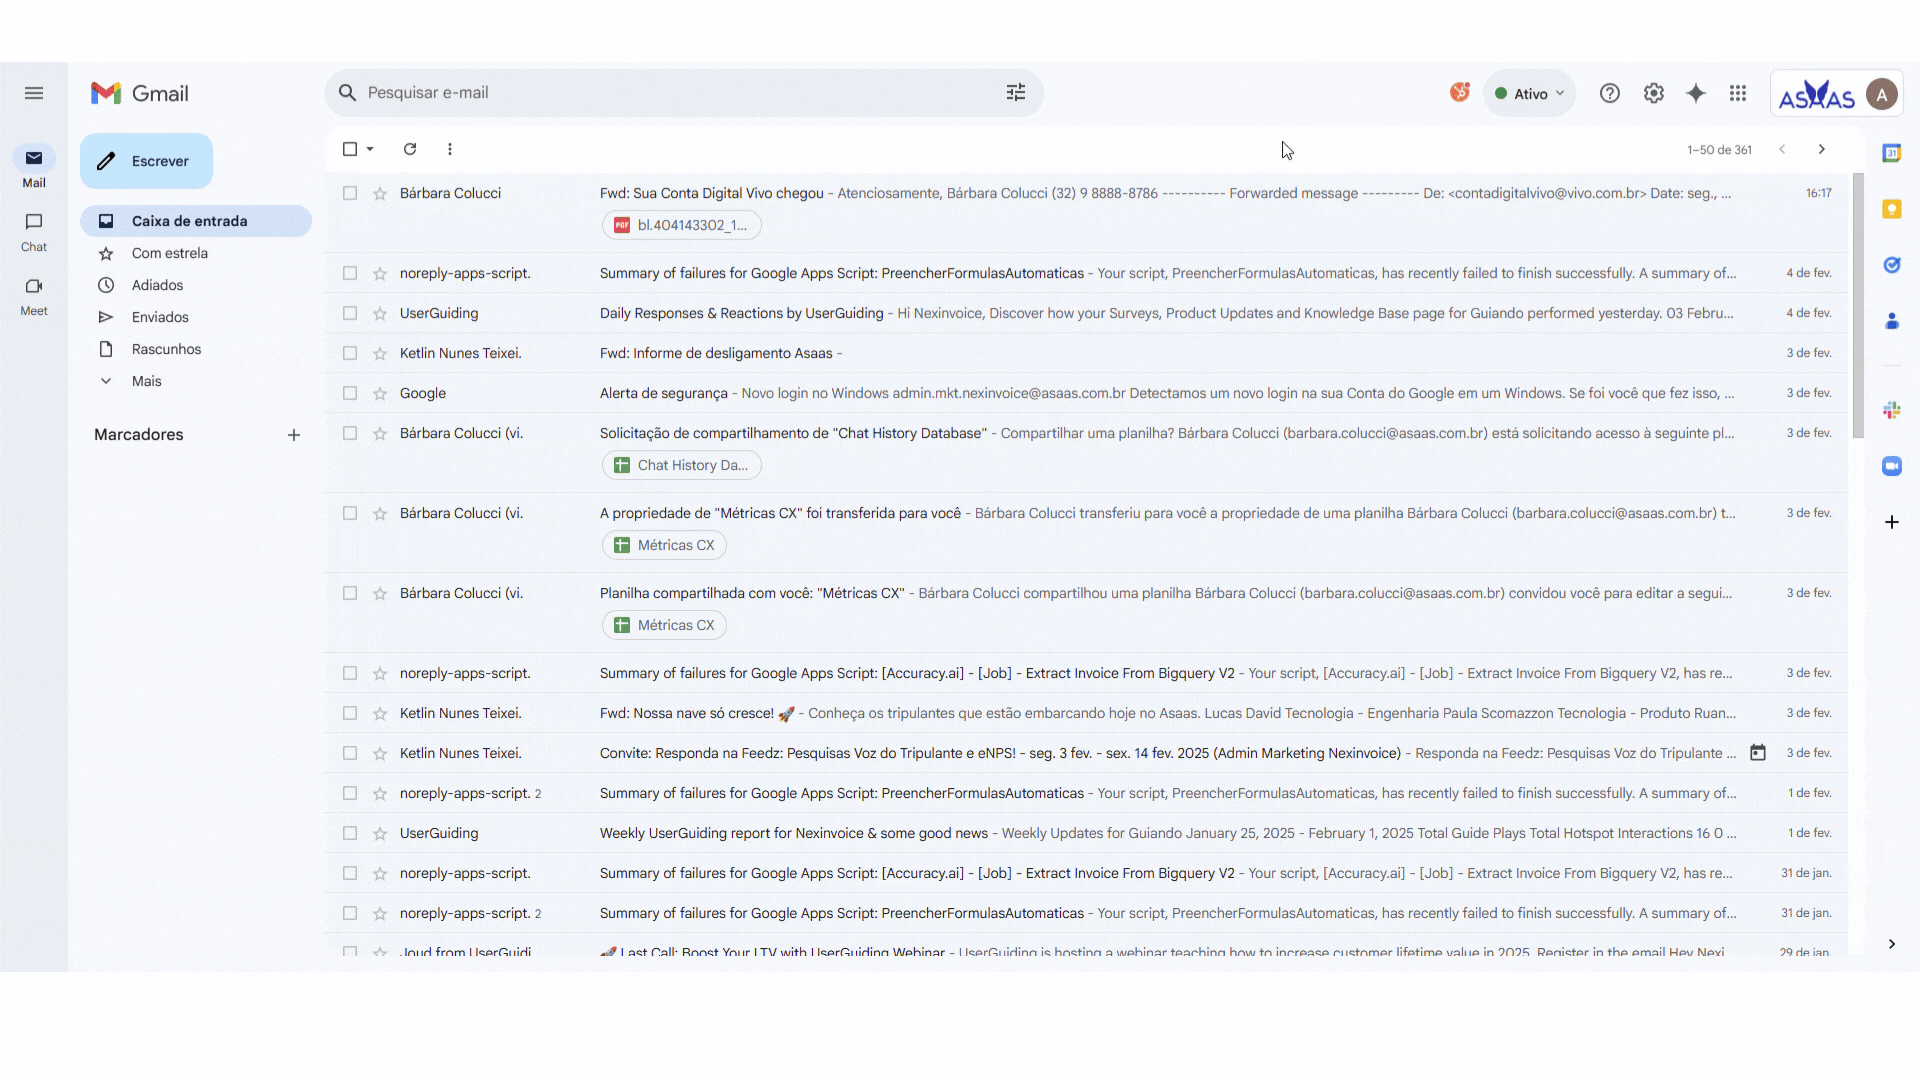Star the Weekly UserGuiding report email
This screenshot has height=1080, width=1920.
380,833
